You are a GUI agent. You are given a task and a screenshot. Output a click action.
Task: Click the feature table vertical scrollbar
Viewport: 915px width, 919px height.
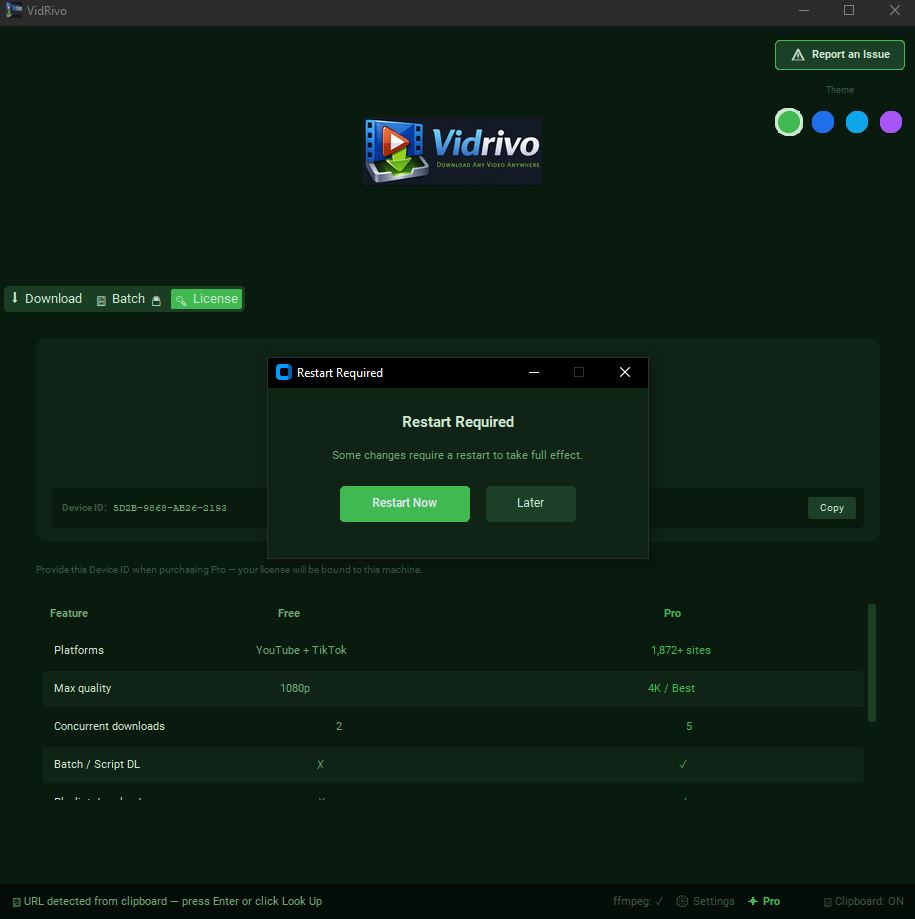[x=872, y=663]
